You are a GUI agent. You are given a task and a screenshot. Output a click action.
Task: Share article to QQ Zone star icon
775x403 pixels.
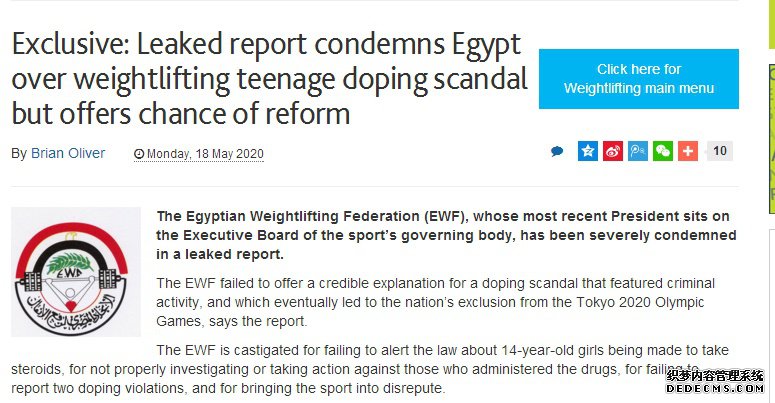point(588,151)
